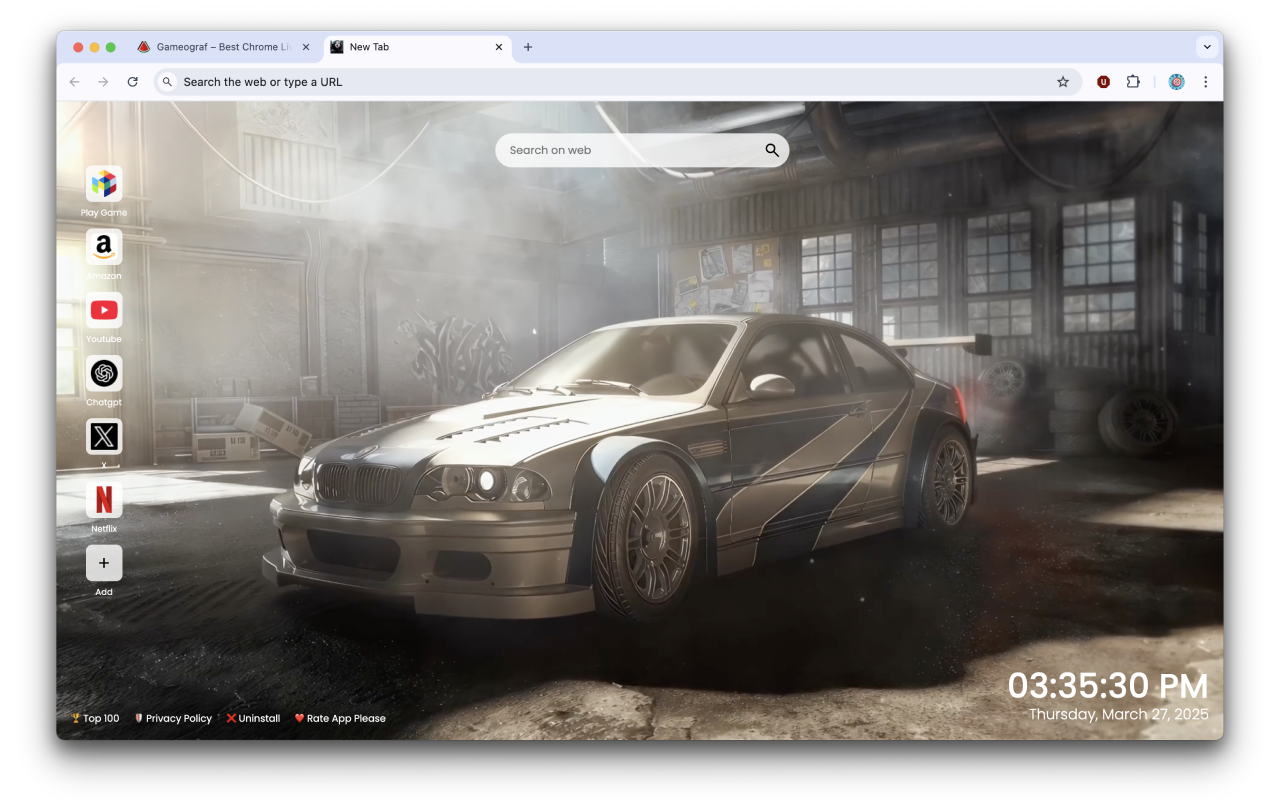Close the New Tab tab

(499, 47)
